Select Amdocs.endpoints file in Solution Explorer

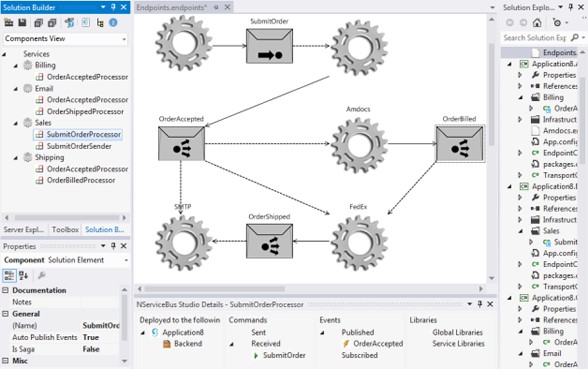click(x=560, y=130)
